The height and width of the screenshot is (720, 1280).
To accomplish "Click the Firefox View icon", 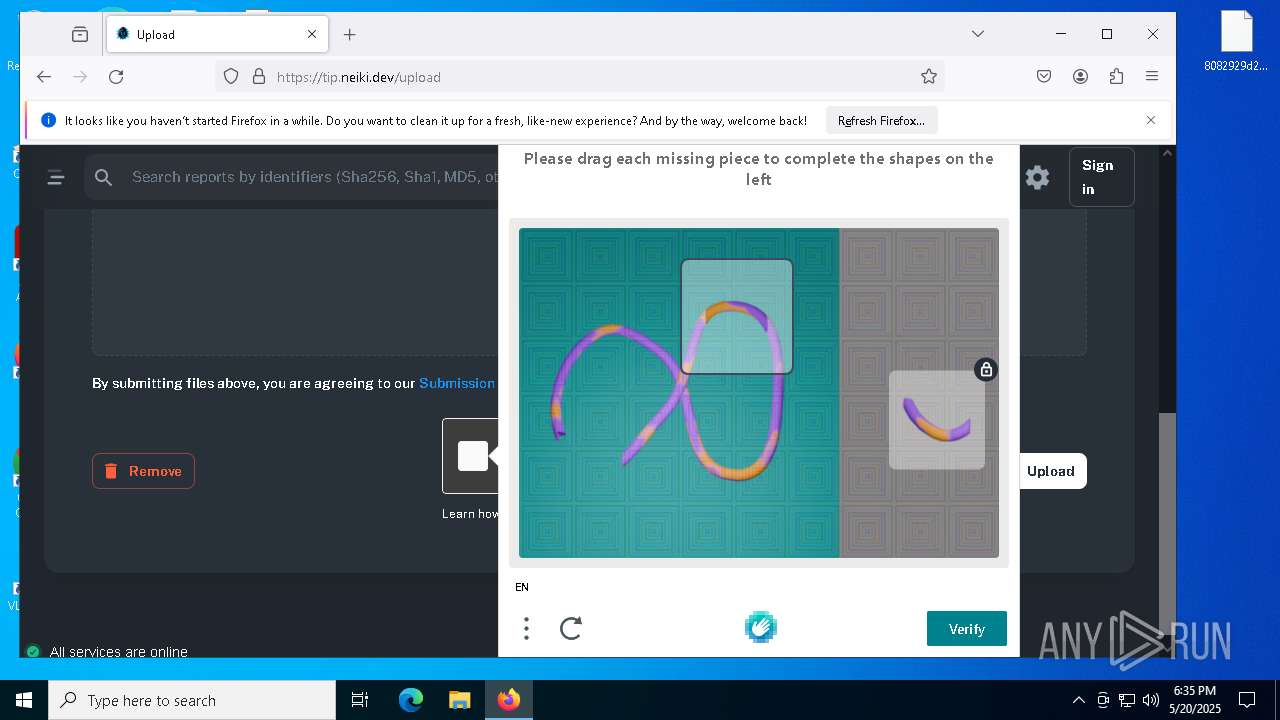I will 80,34.
